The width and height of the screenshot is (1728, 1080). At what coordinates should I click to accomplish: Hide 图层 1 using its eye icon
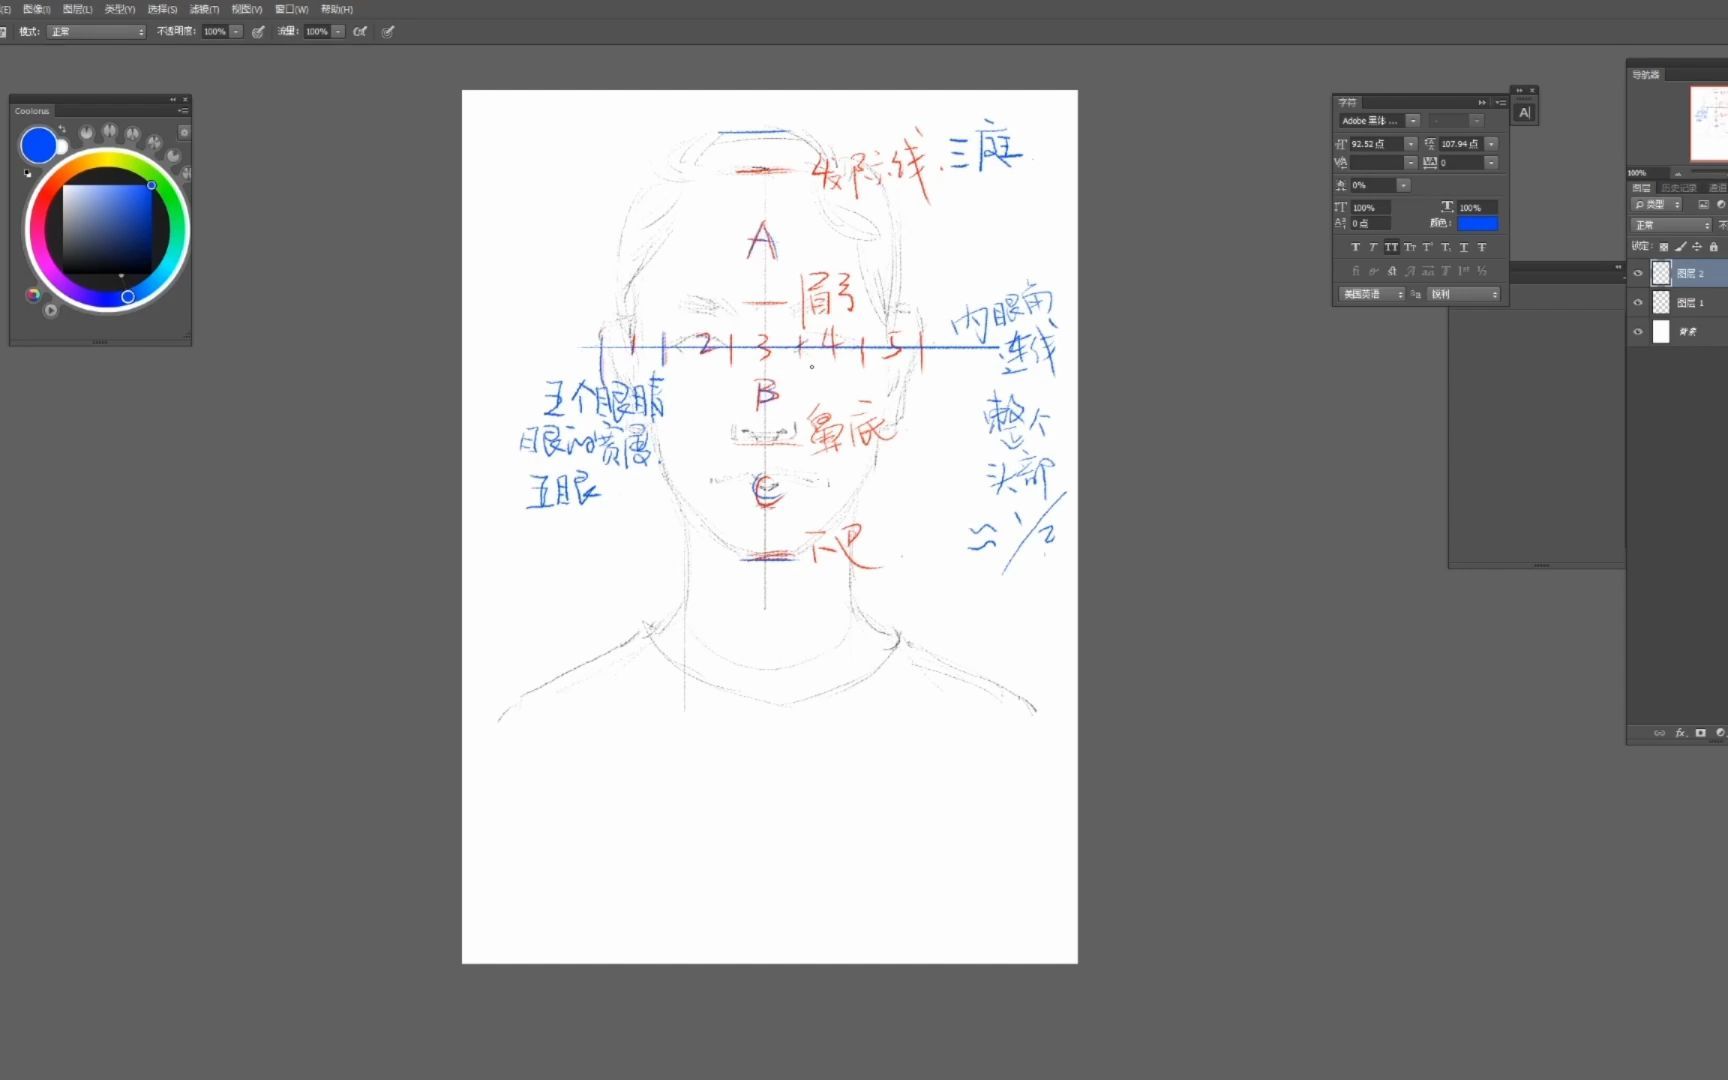(x=1638, y=302)
